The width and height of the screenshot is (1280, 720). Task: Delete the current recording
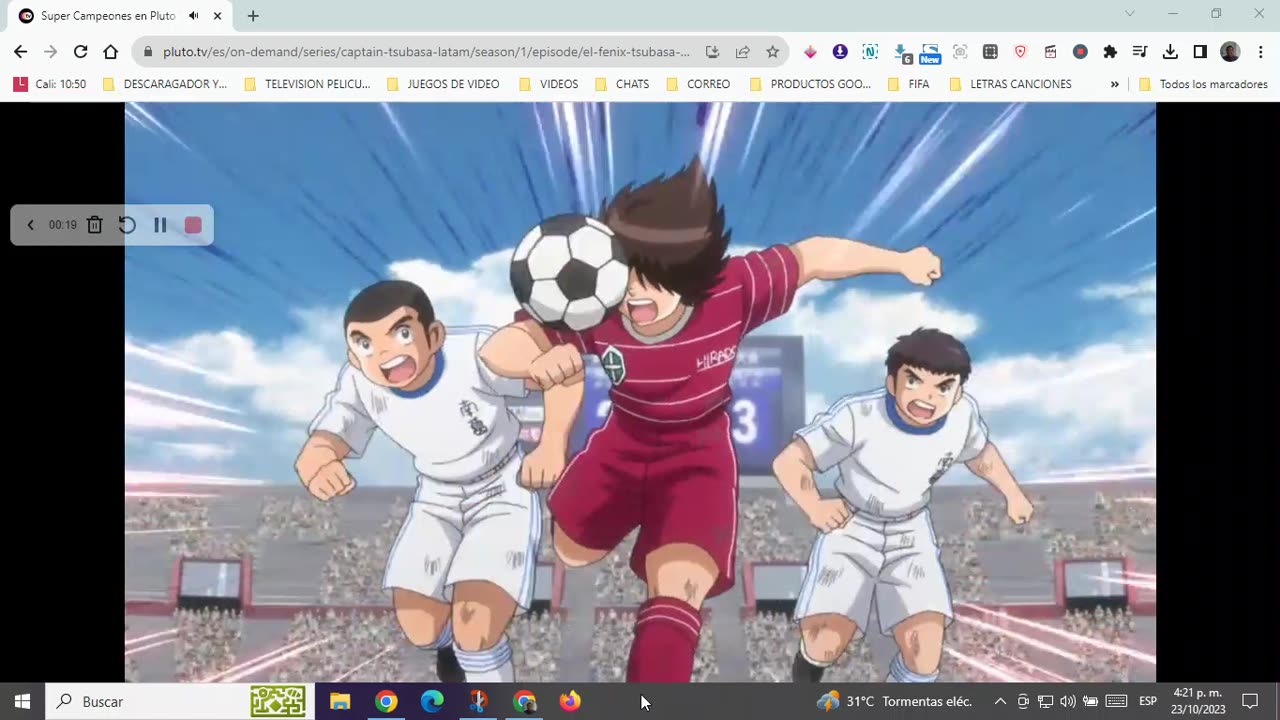click(94, 225)
